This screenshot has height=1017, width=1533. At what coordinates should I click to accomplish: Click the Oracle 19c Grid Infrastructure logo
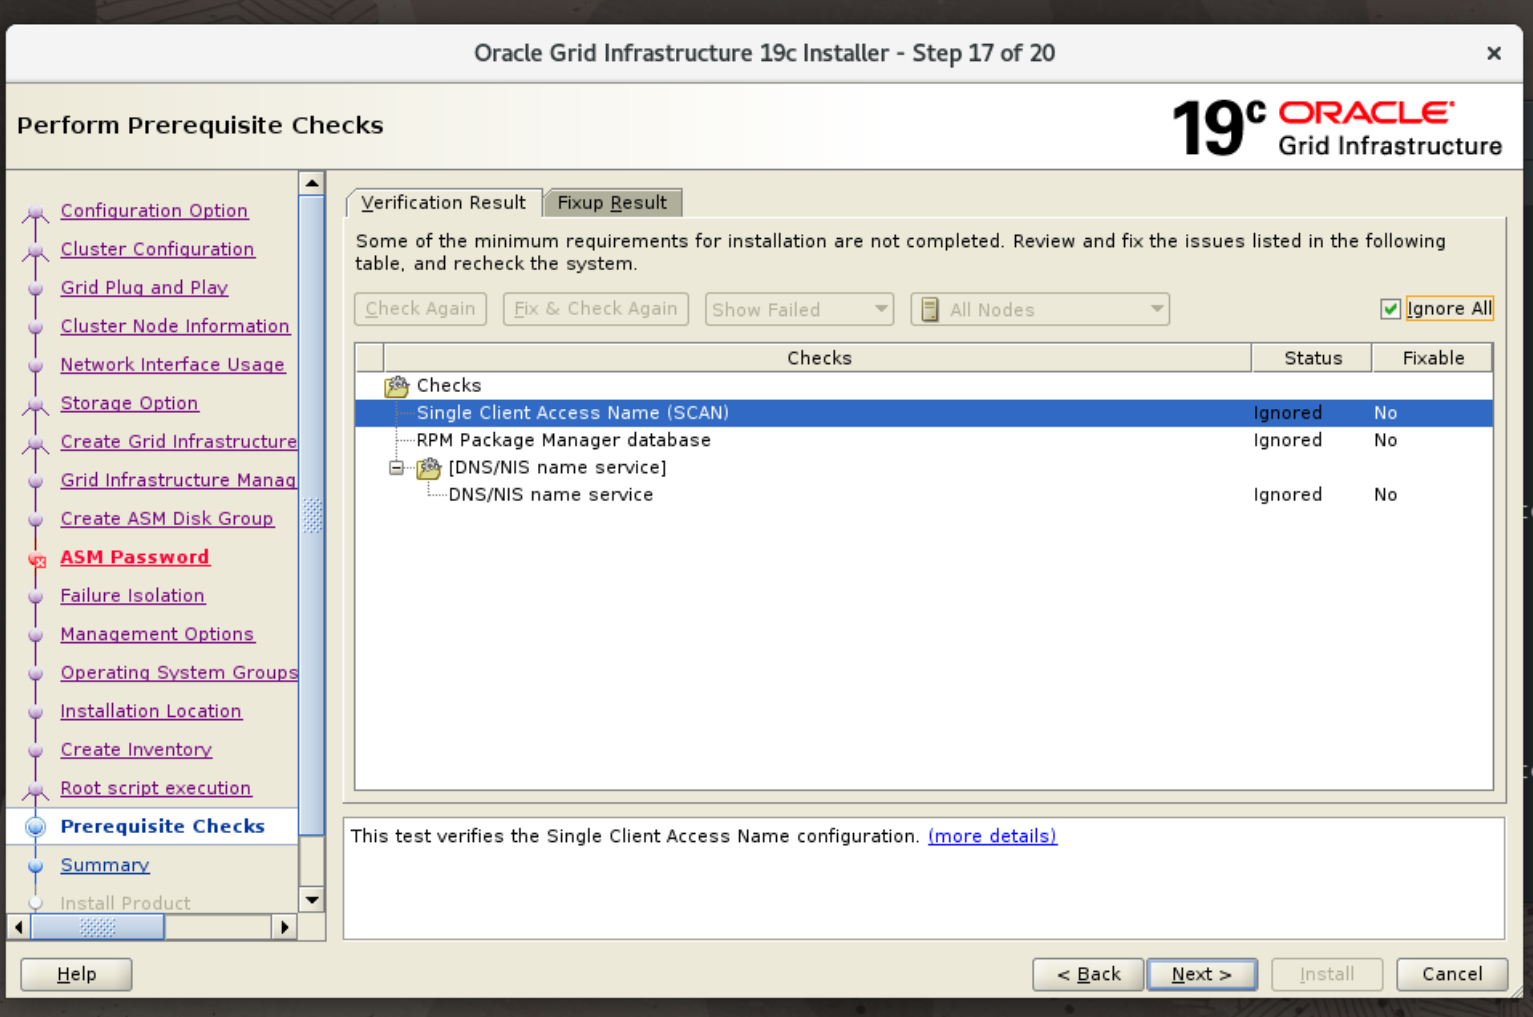pos(1336,127)
